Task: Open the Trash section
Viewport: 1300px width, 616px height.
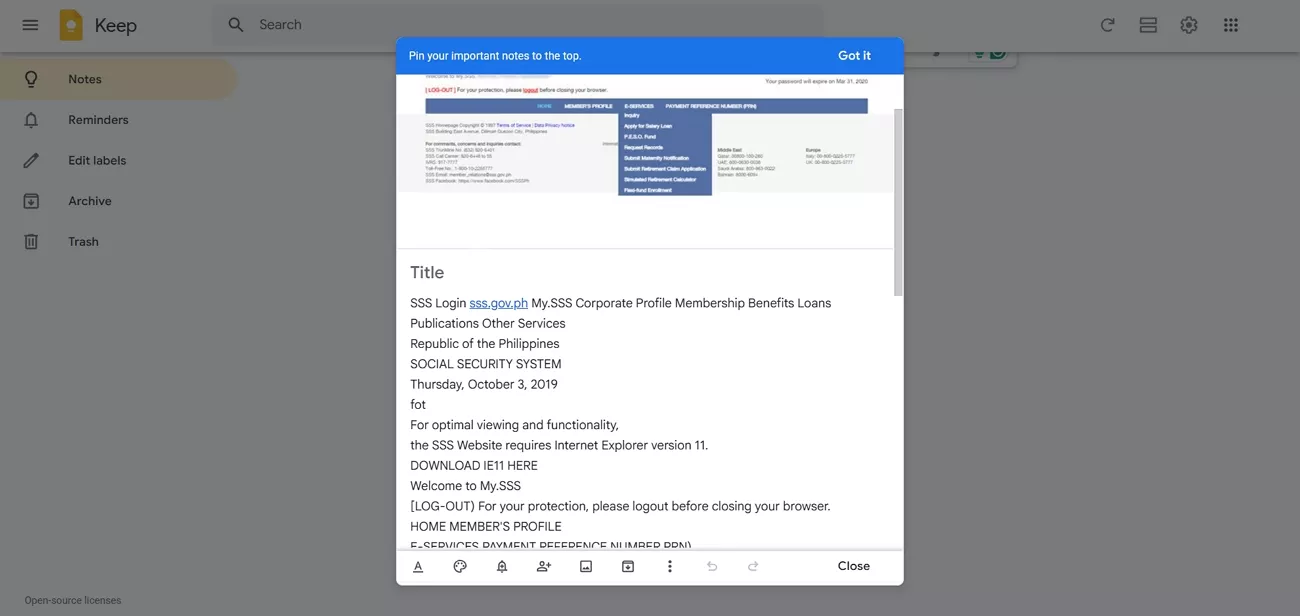Action: click(83, 241)
